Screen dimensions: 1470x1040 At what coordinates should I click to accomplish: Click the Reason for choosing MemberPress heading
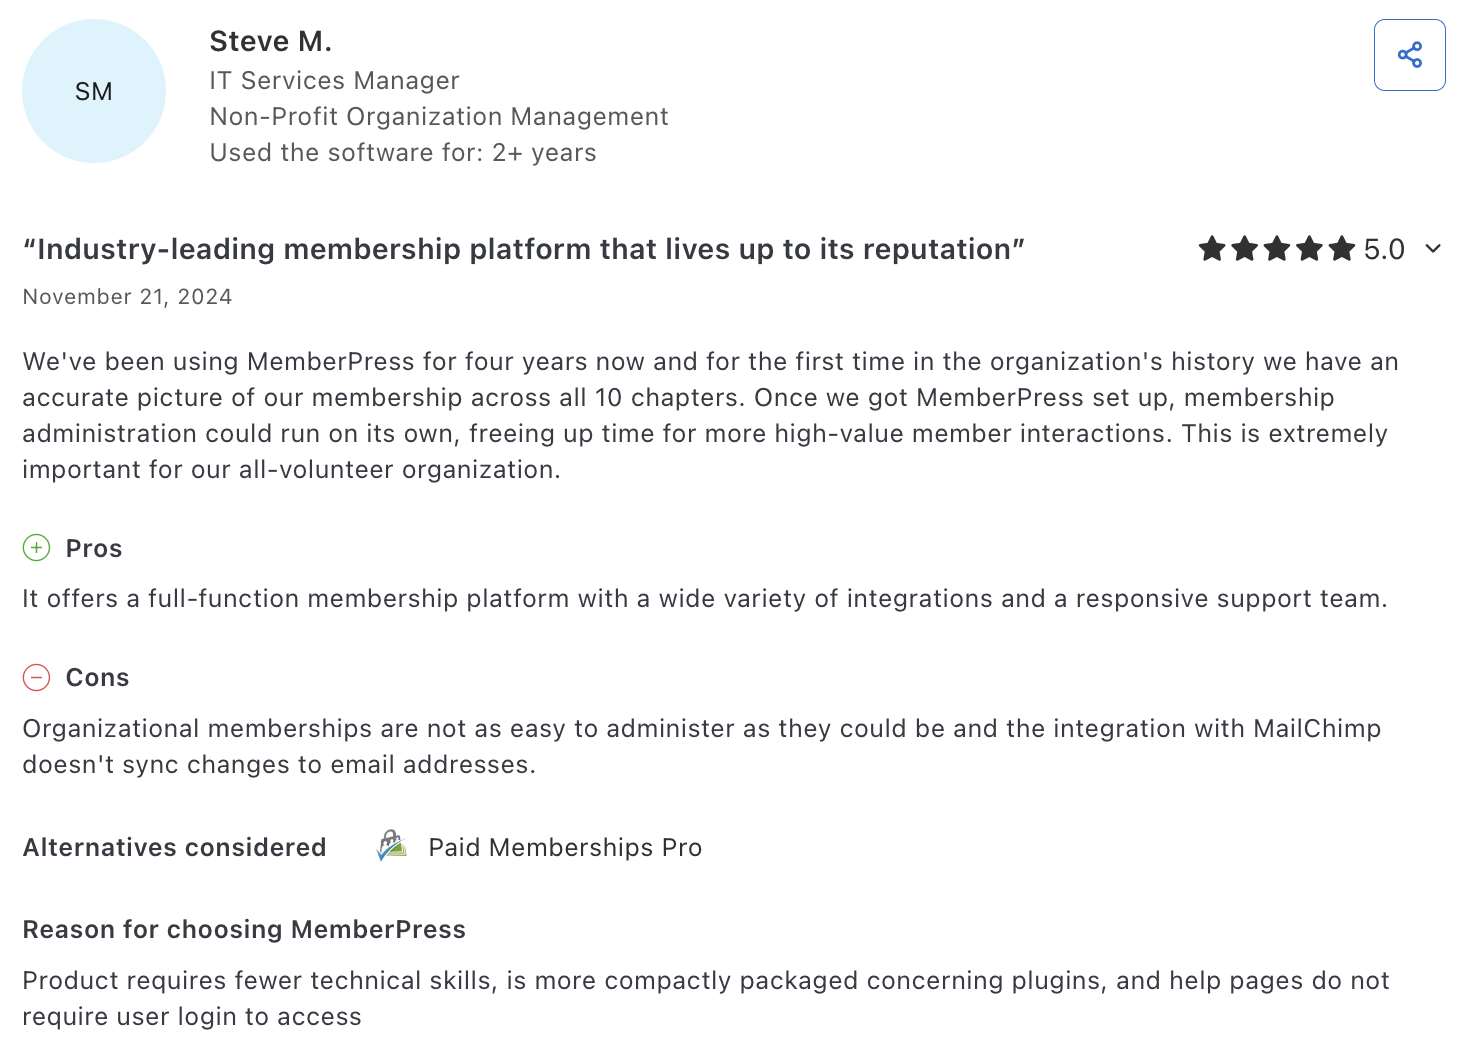(x=244, y=929)
